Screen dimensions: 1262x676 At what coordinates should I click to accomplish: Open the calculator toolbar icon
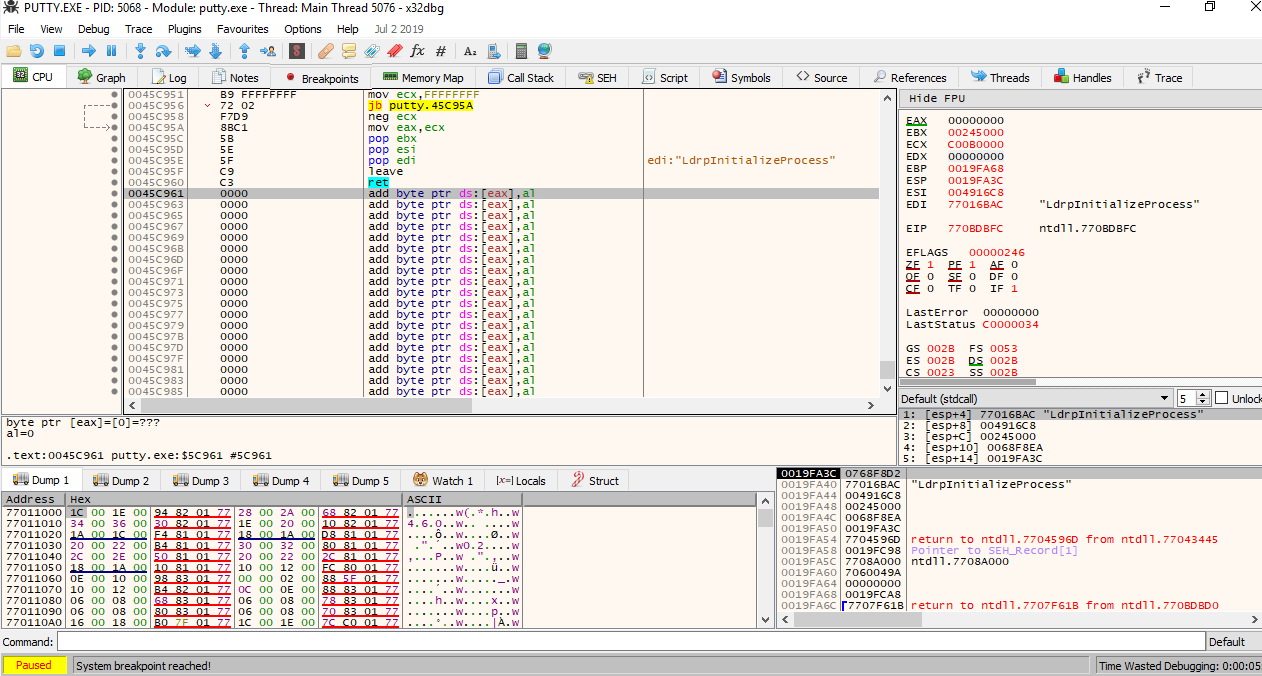[521, 51]
